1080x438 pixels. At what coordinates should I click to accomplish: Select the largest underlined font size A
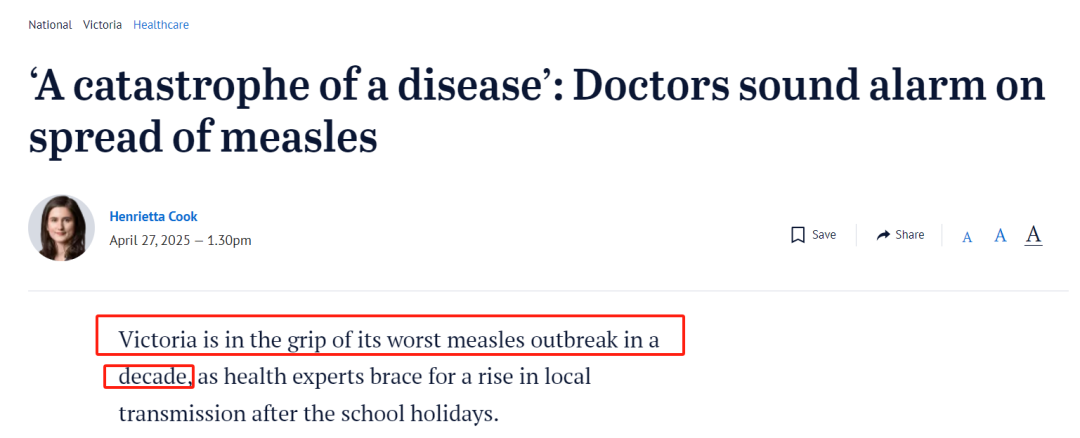coord(1032,235)
